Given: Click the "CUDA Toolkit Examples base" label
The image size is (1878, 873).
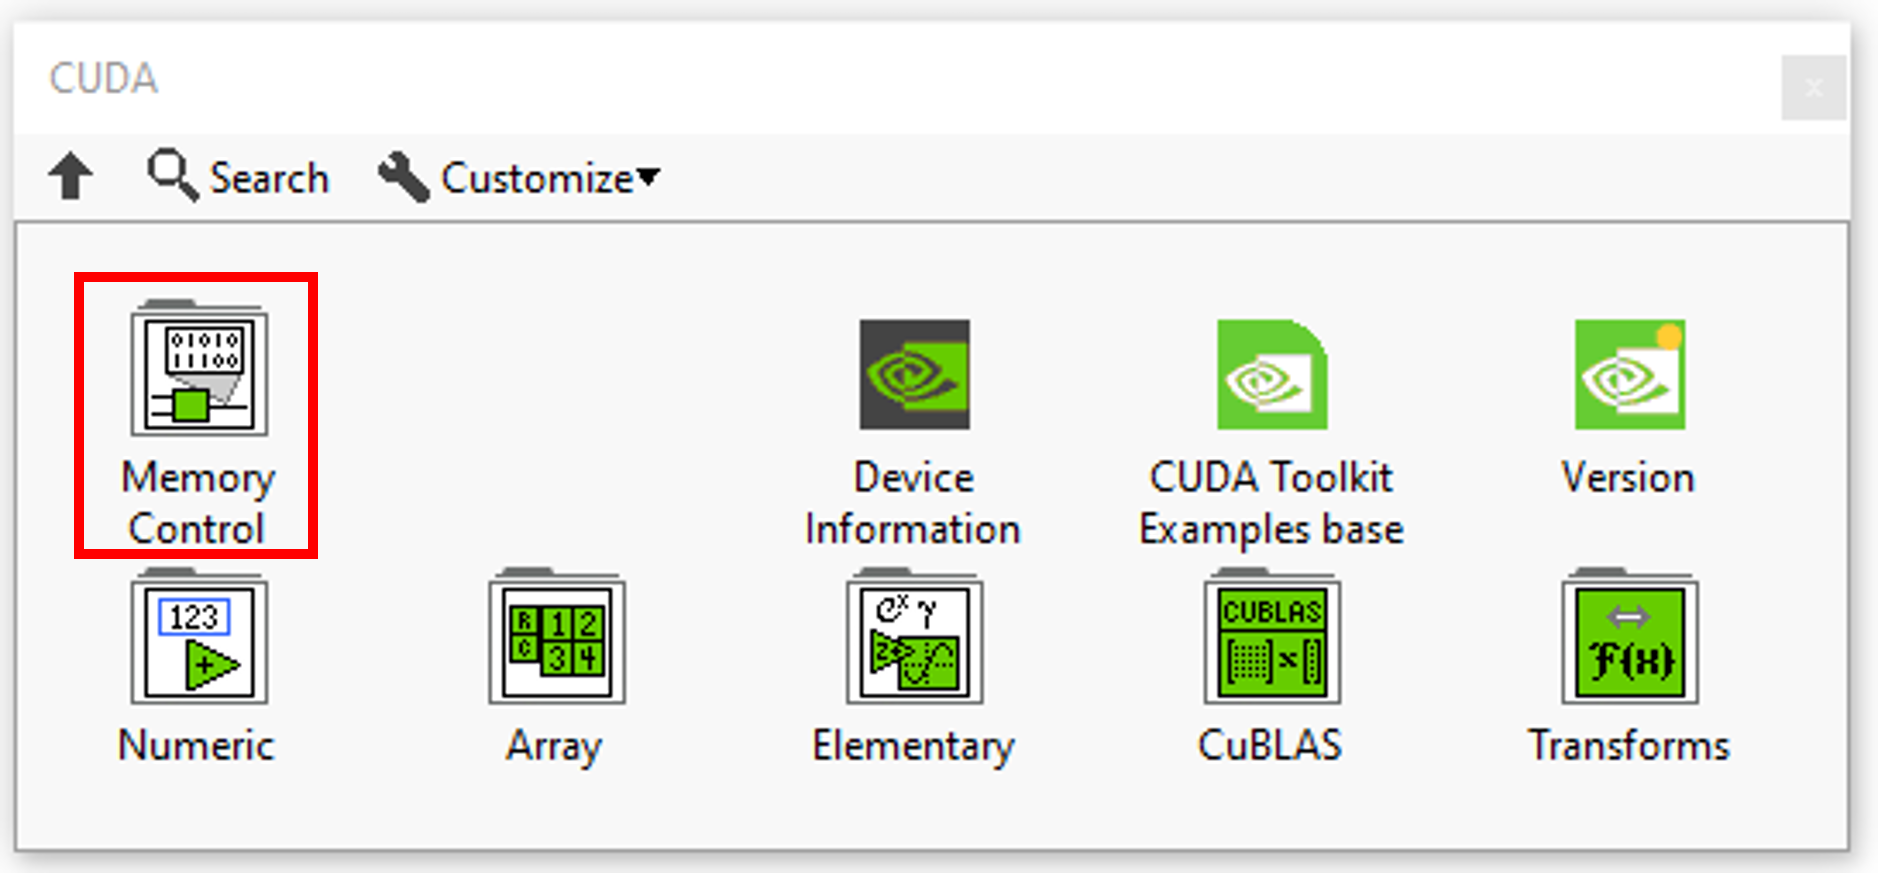Looking at the screenshot, I should (1271, 503).
